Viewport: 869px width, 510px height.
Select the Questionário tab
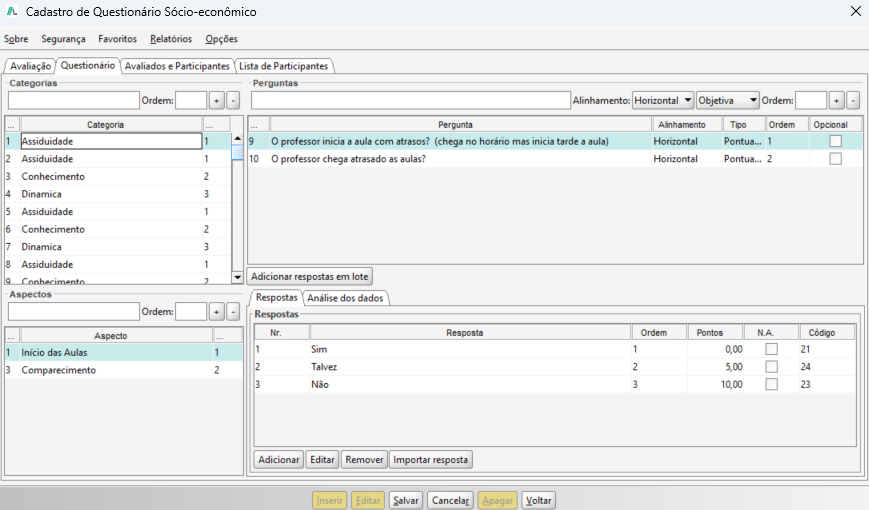pos(88,65)
